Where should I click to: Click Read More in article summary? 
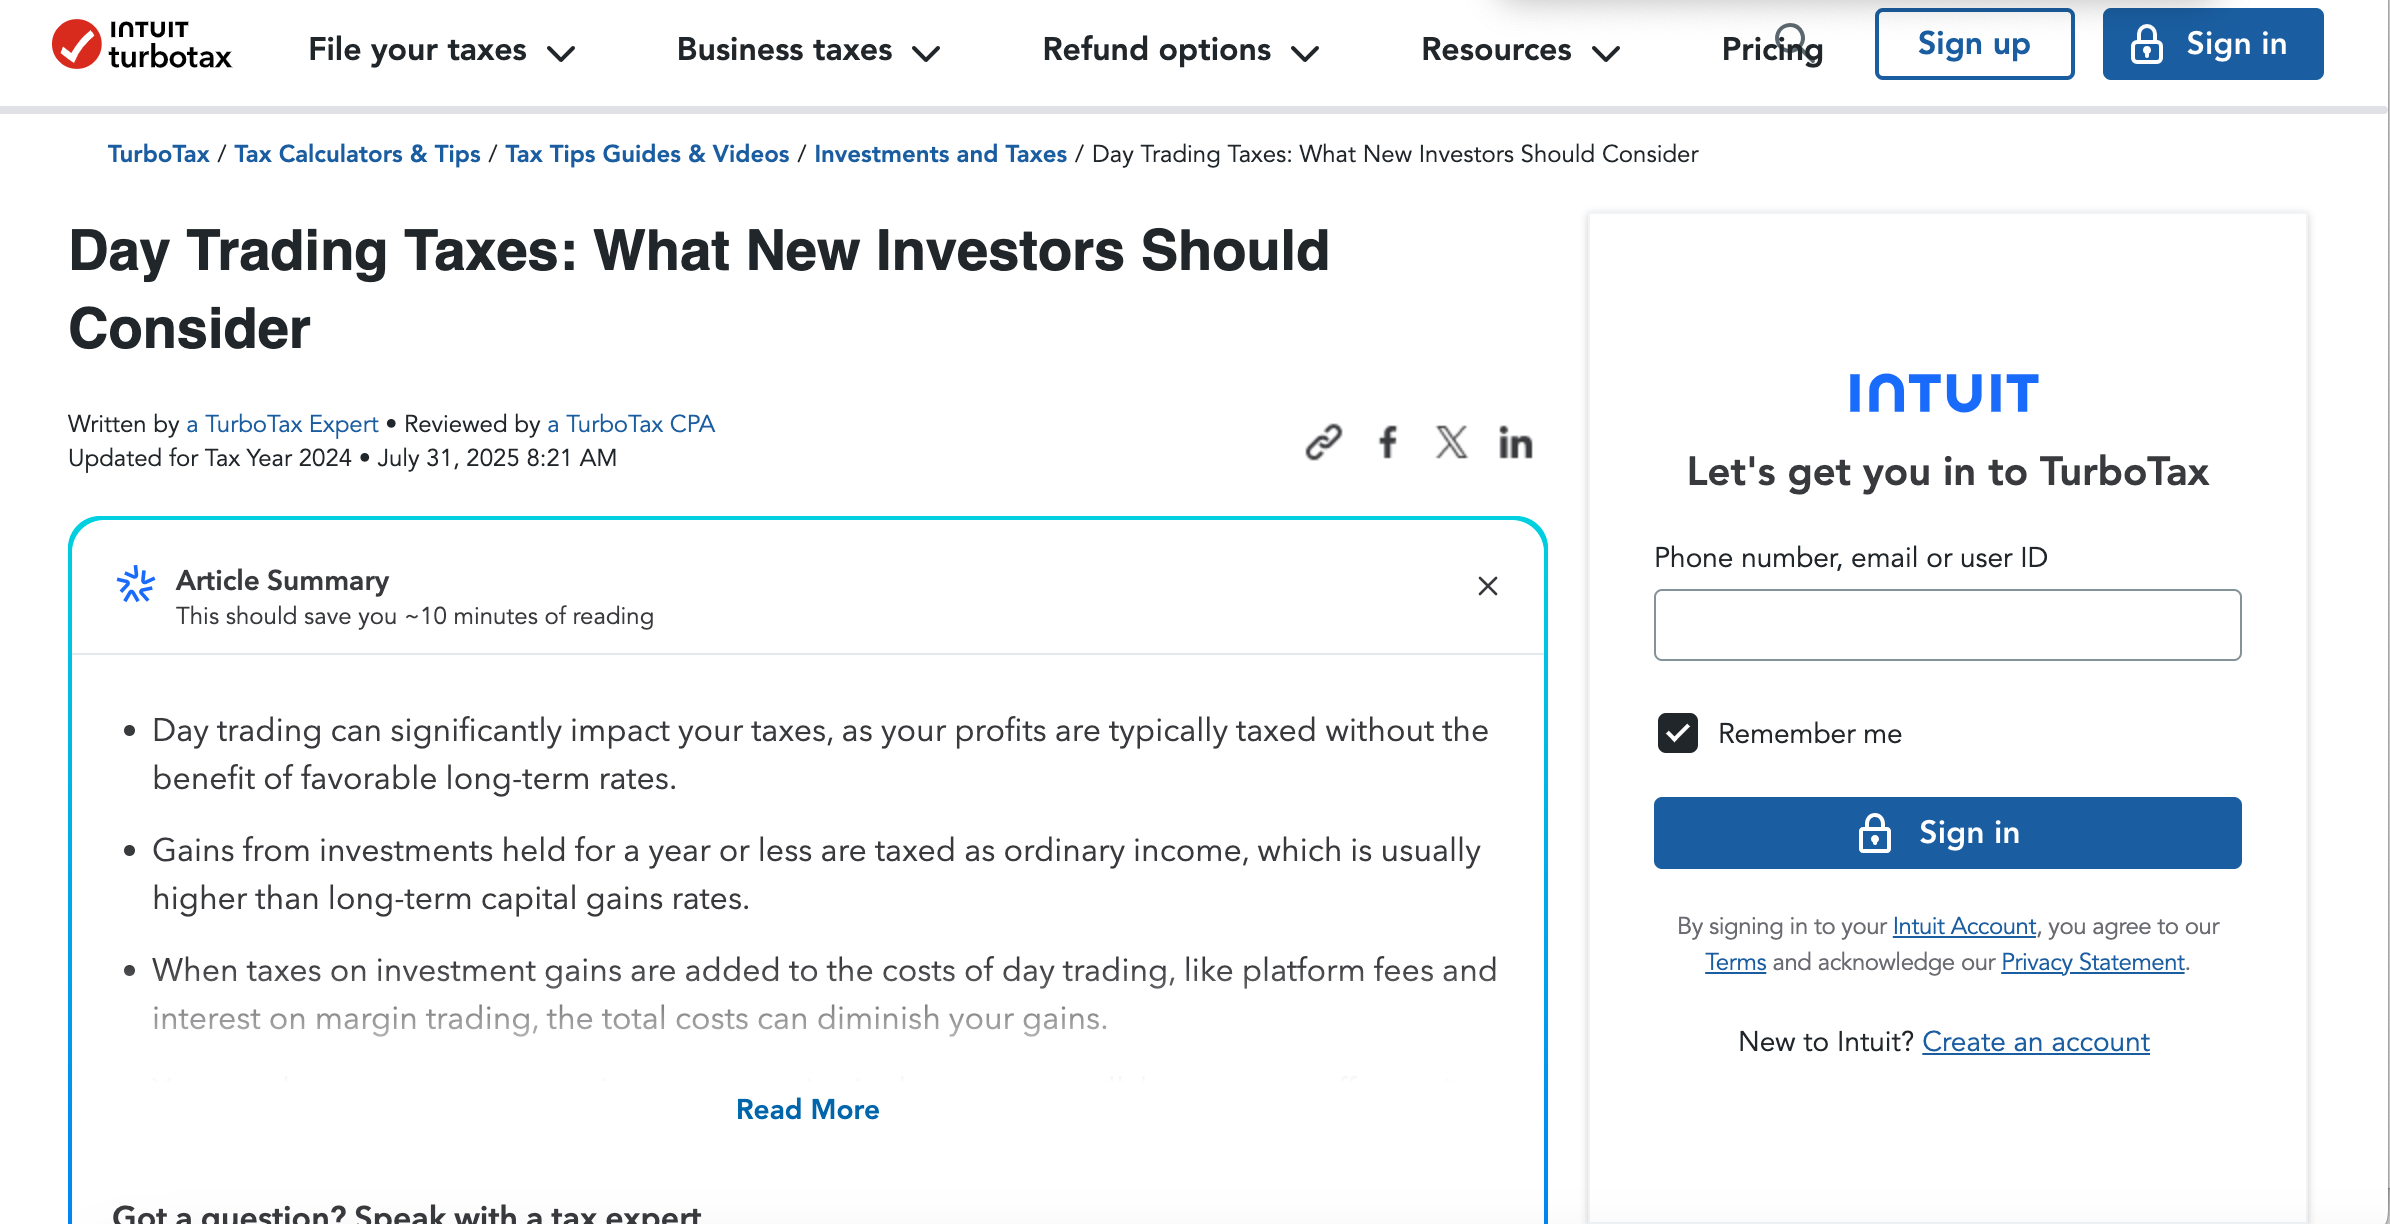(x=807, y=1109)
